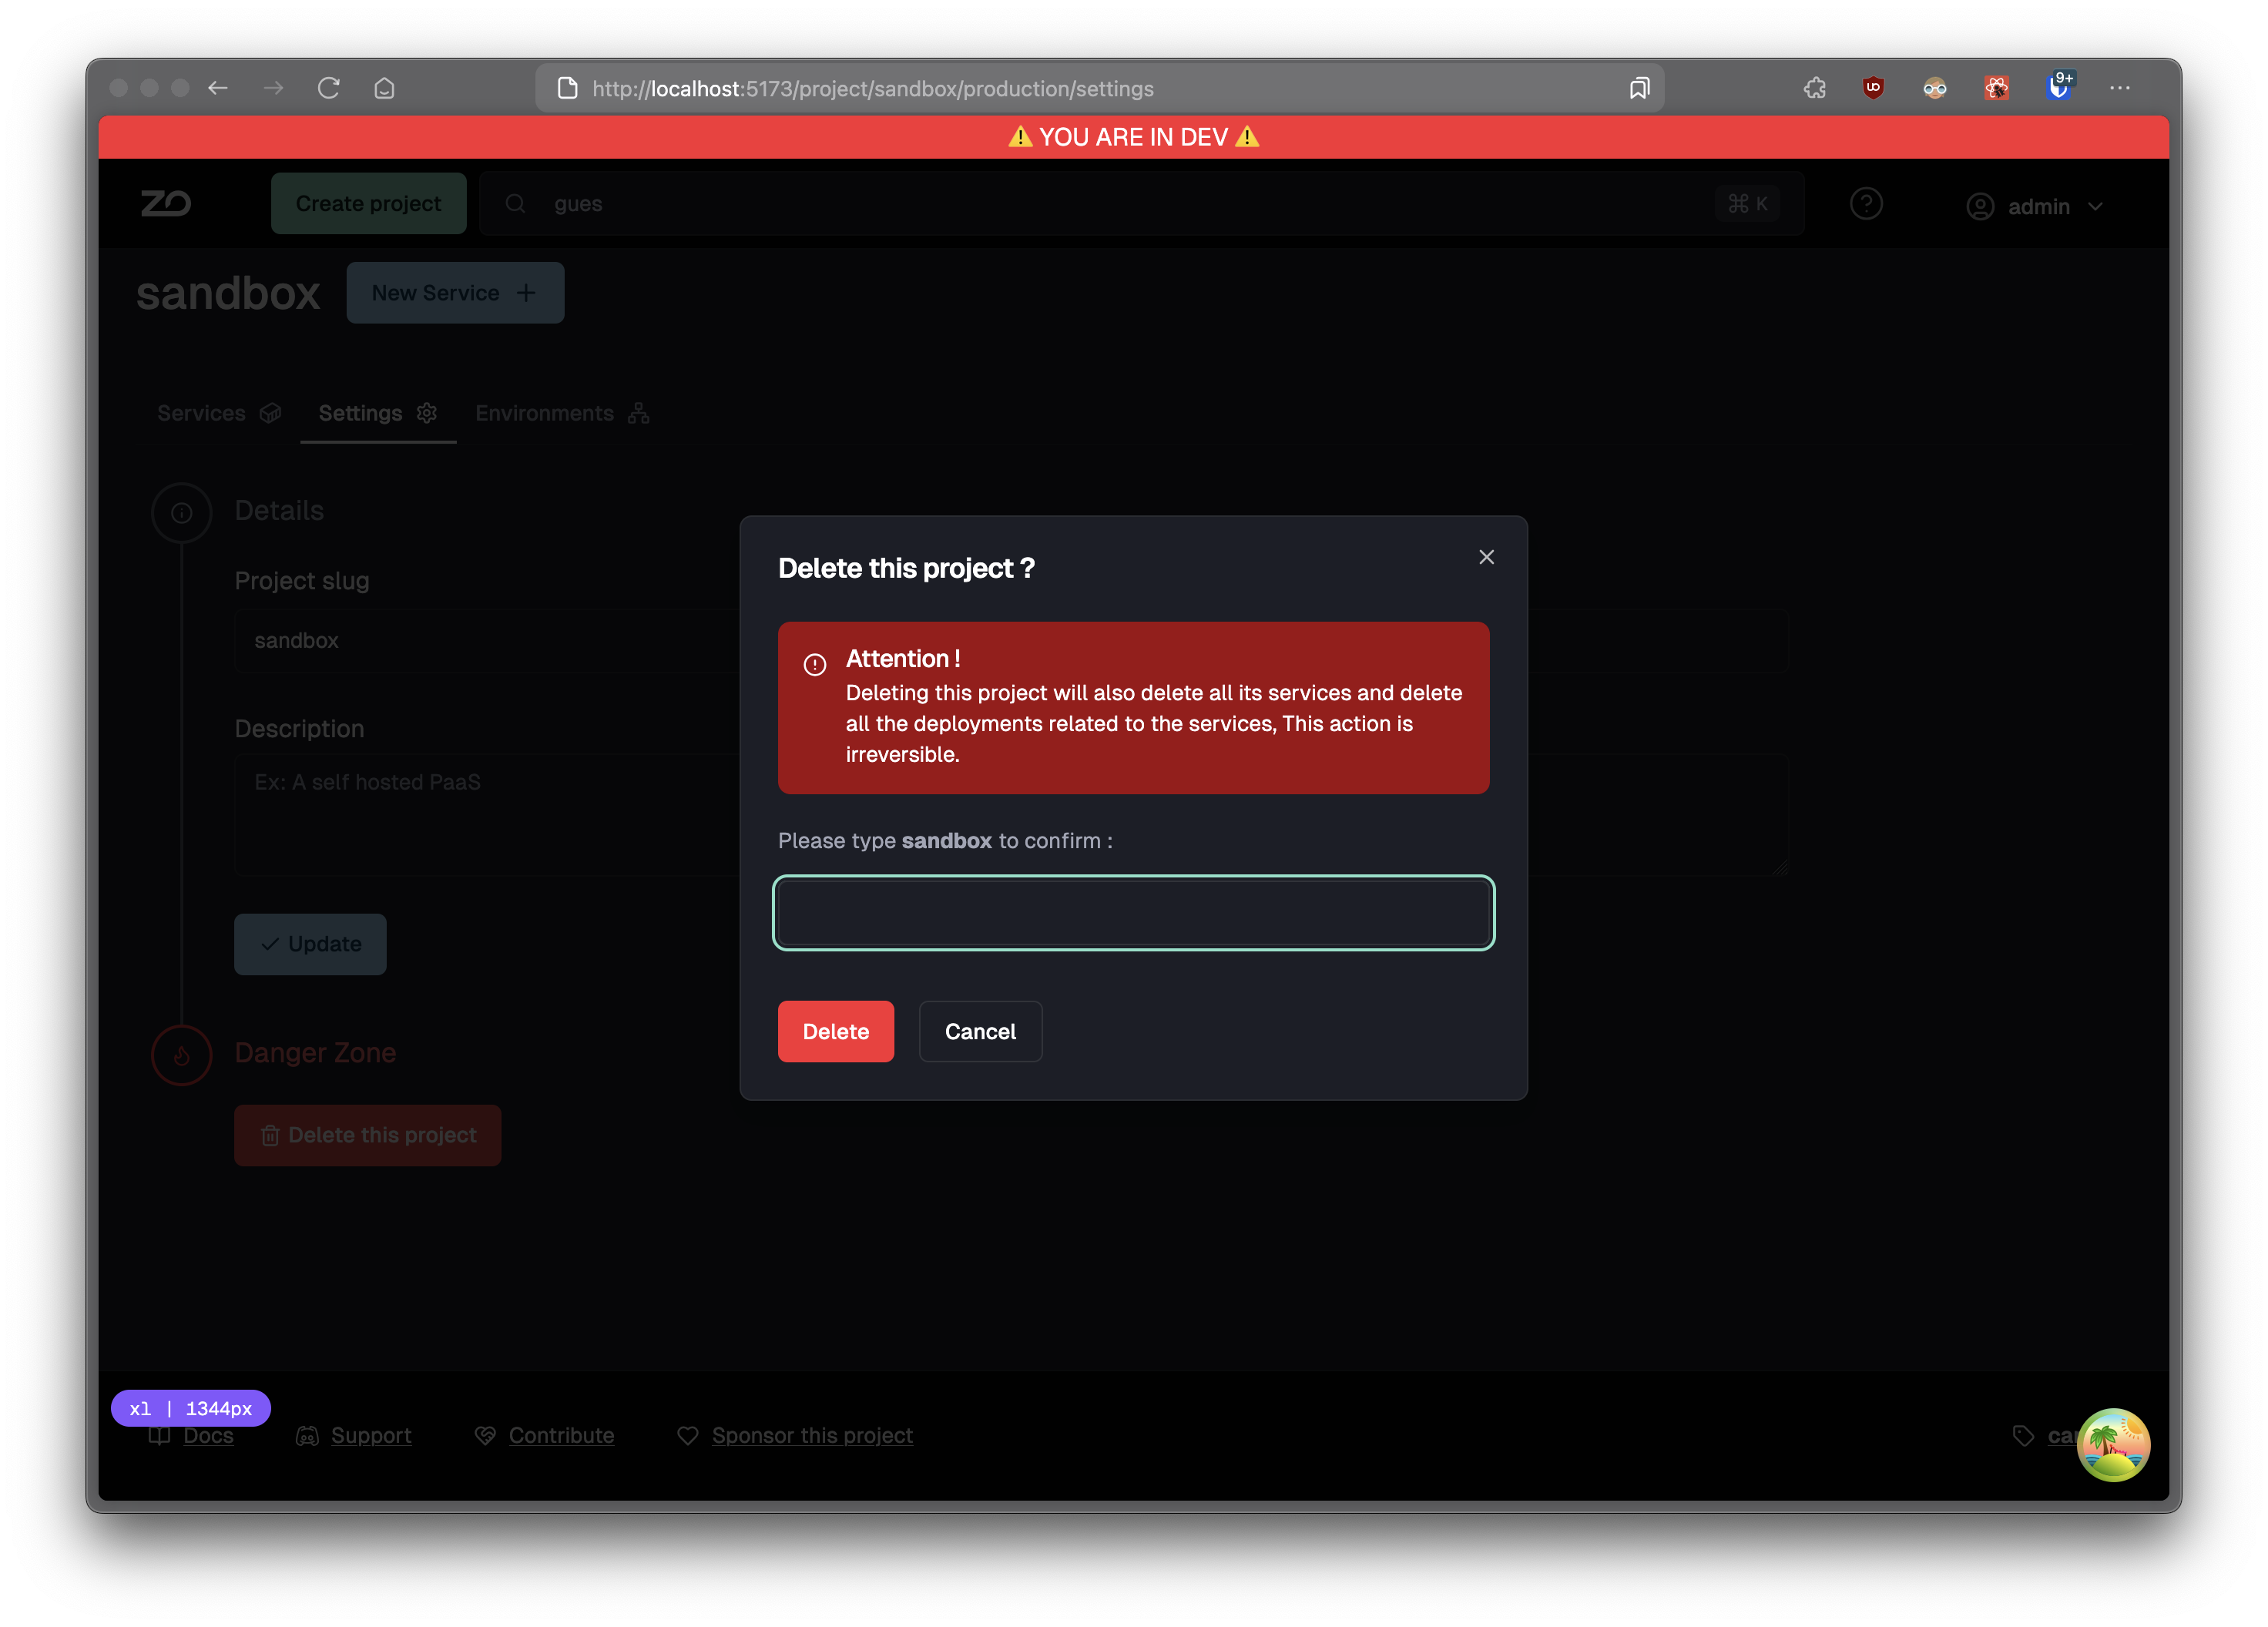Click the New Service button
Screen dimensions: 2268x1627
455,293
